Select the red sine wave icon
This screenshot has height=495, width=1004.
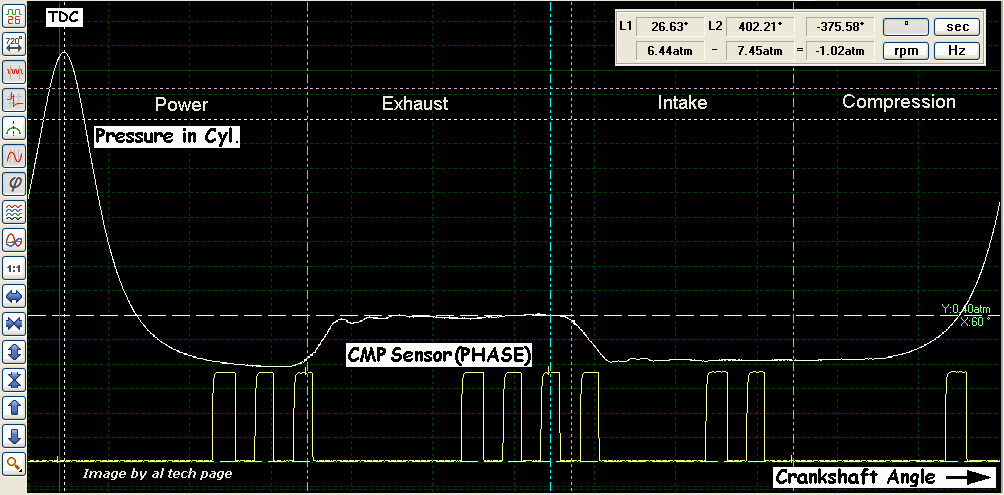coord(14,156)
